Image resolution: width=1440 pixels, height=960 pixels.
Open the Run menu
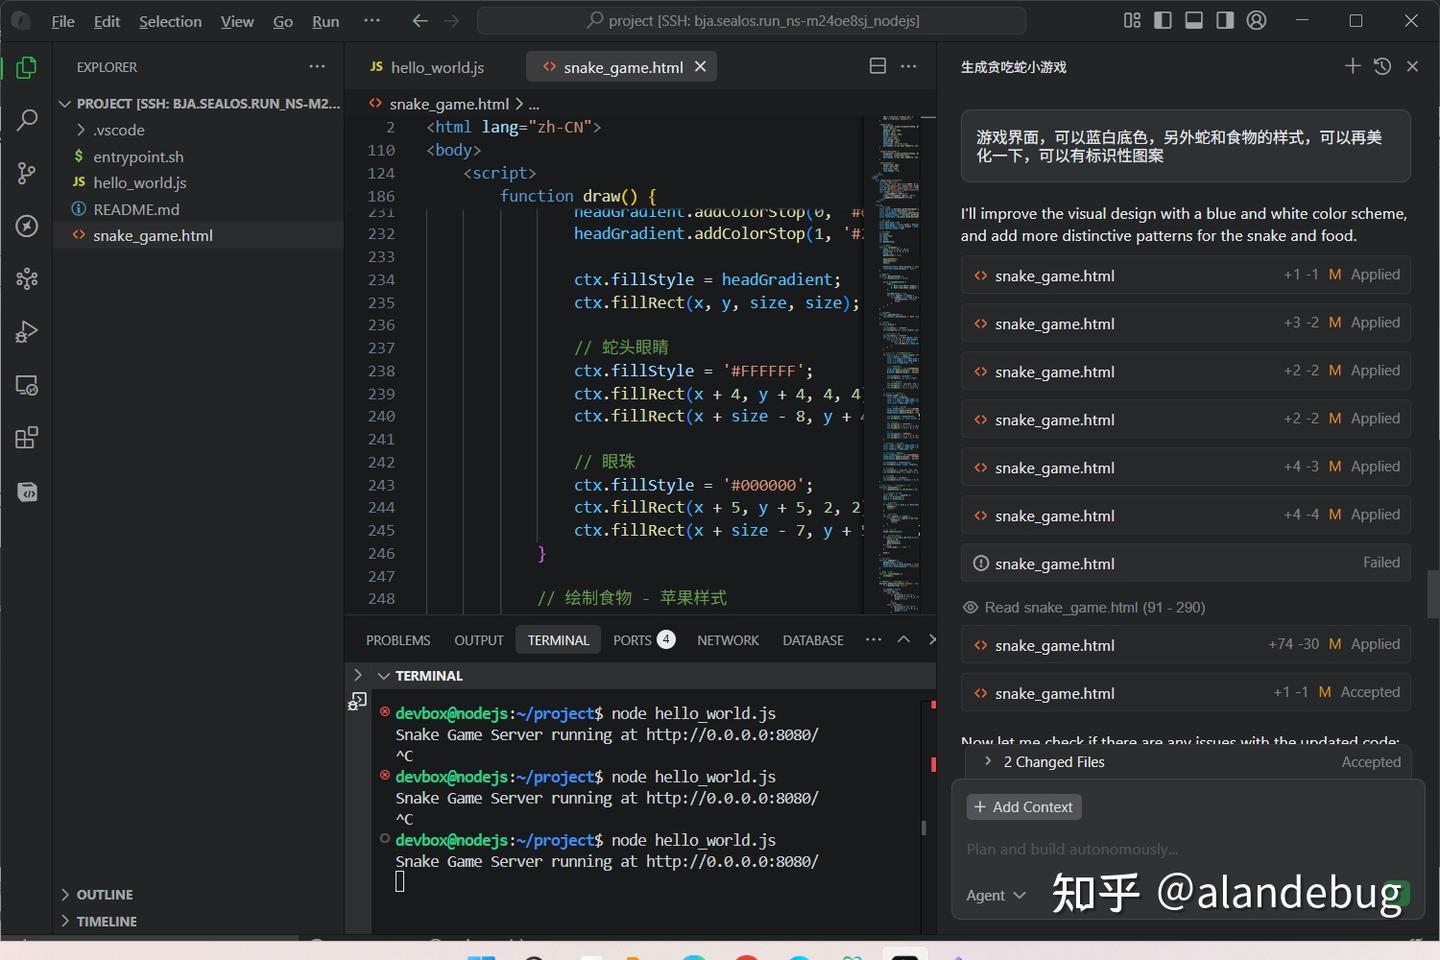pos(325,20)
